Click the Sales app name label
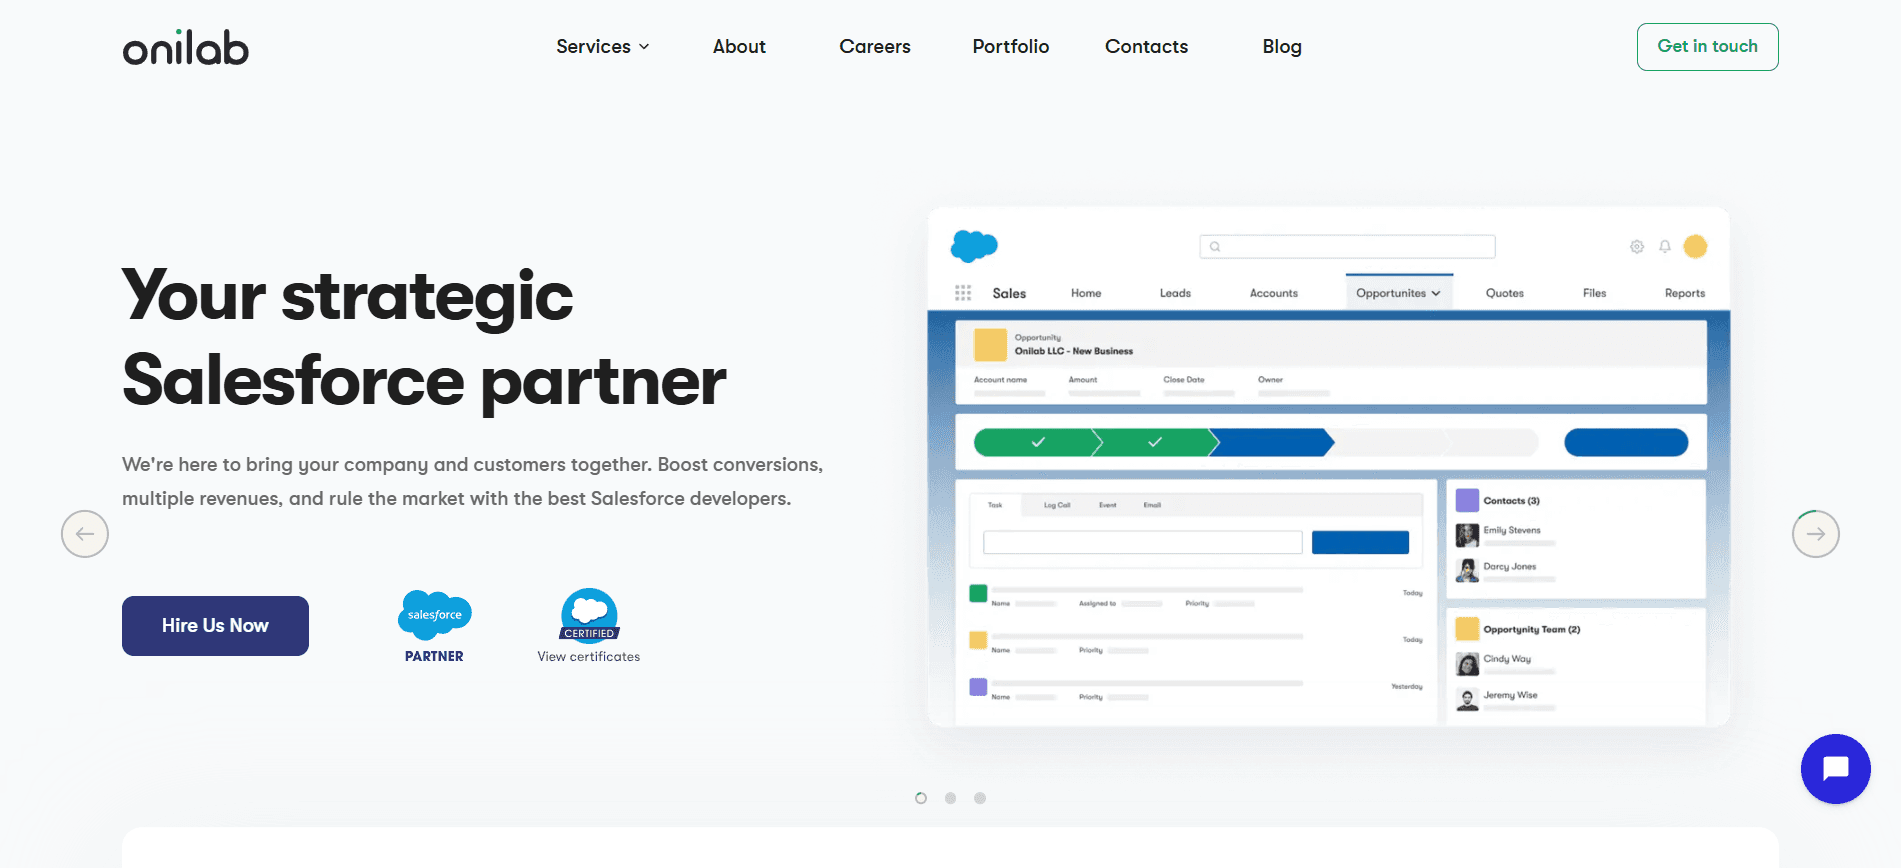 click(x=1009, y=293)
